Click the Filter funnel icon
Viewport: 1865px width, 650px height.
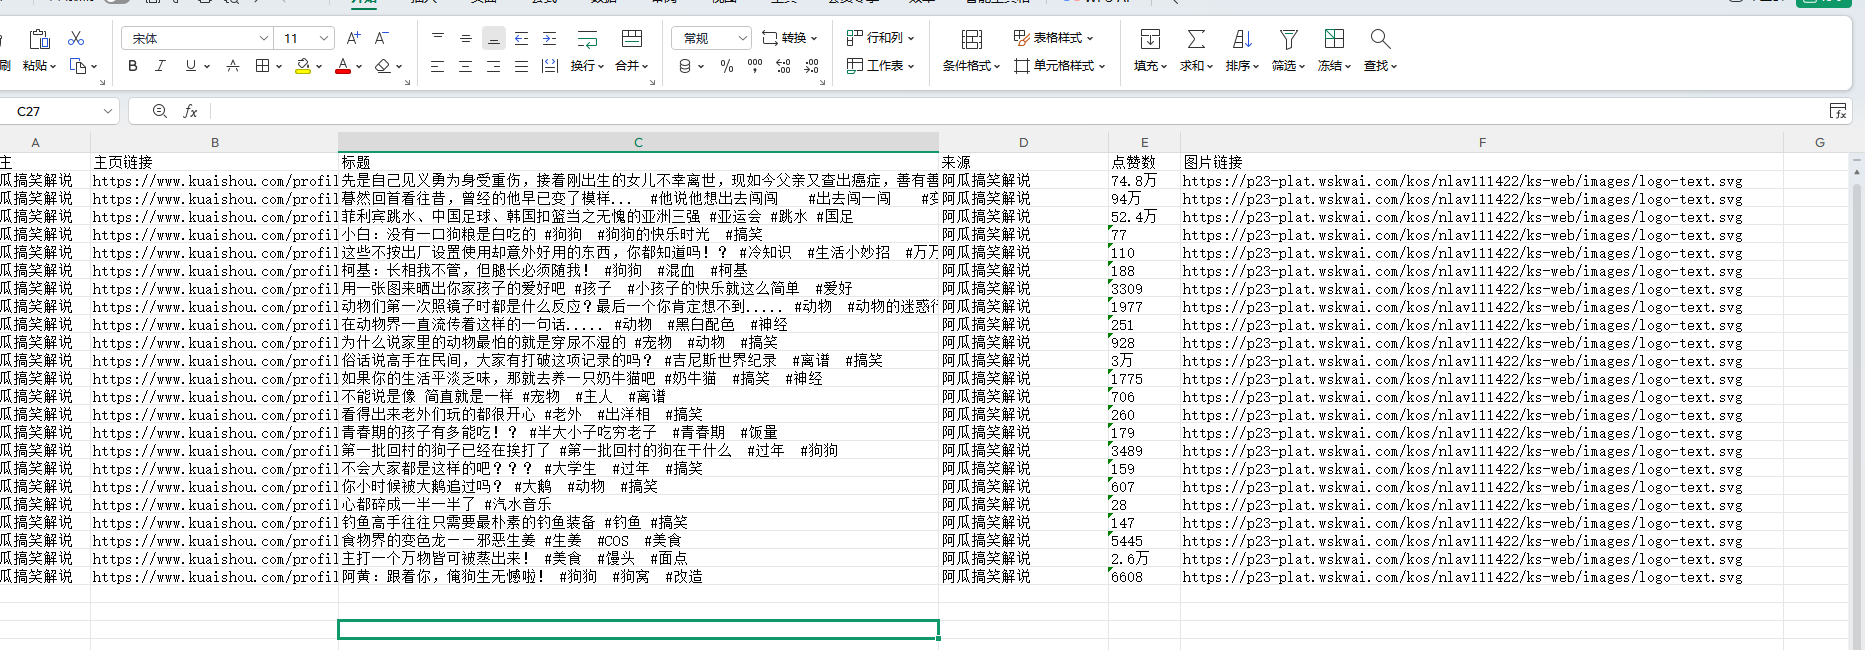[1289, 39]
